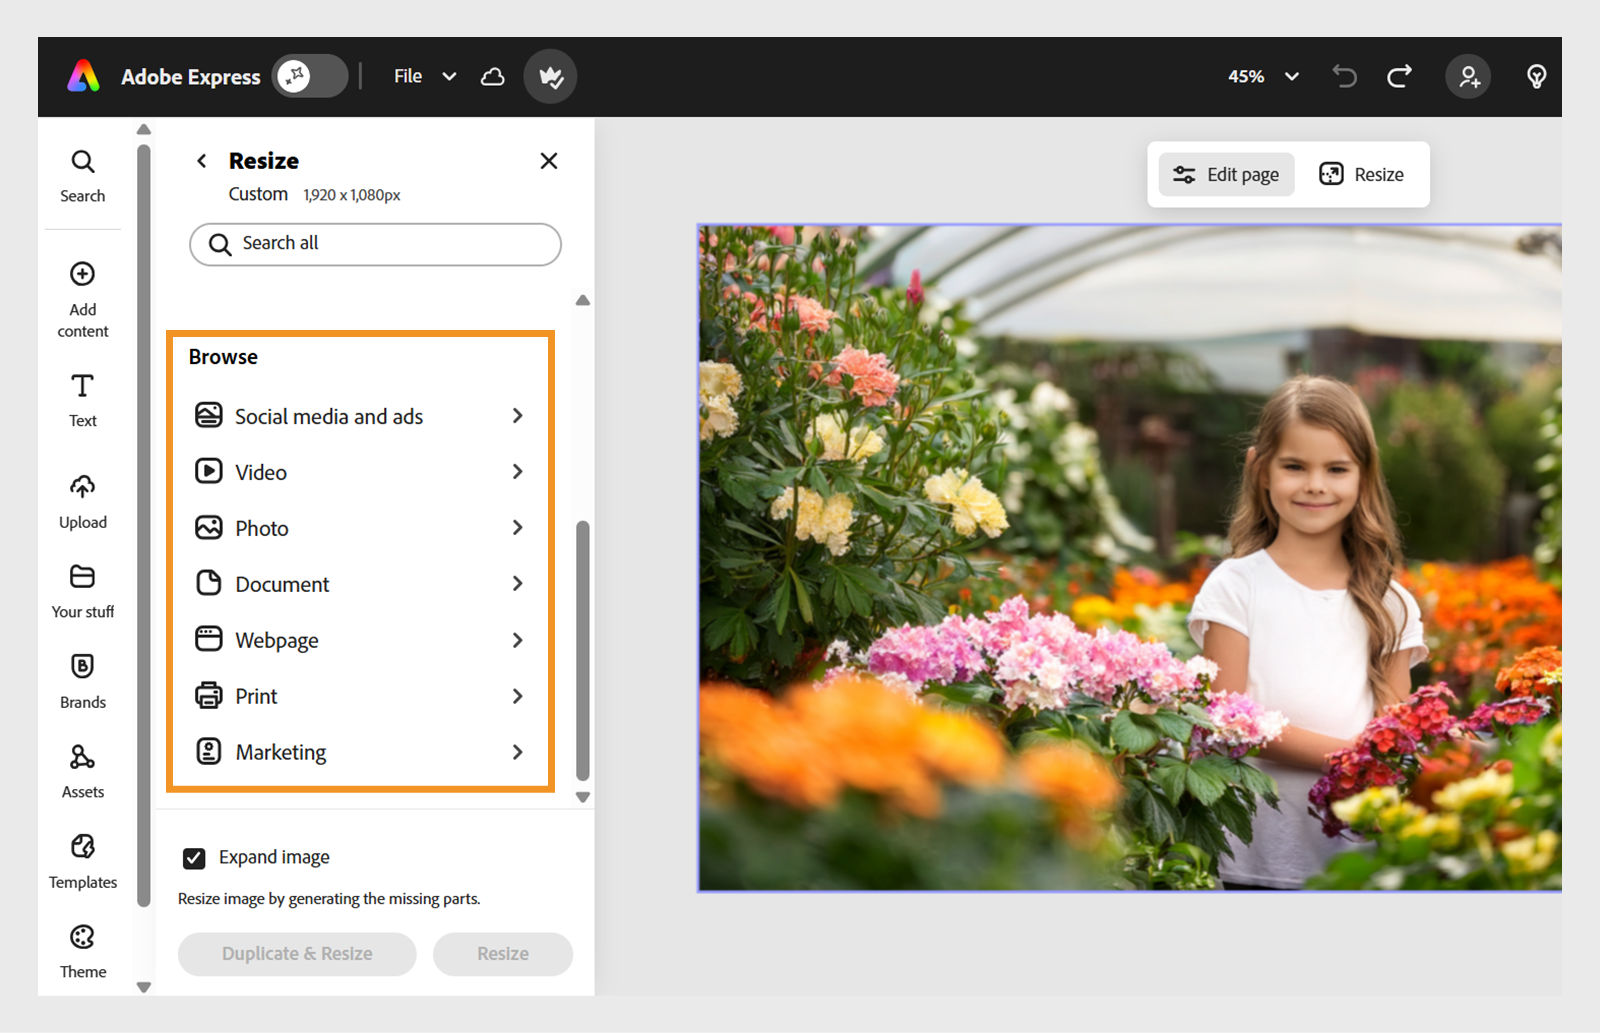1600x1033 pixels.
Task: Click the lightbulb ideas icon top right
Action: (1537, 76)
